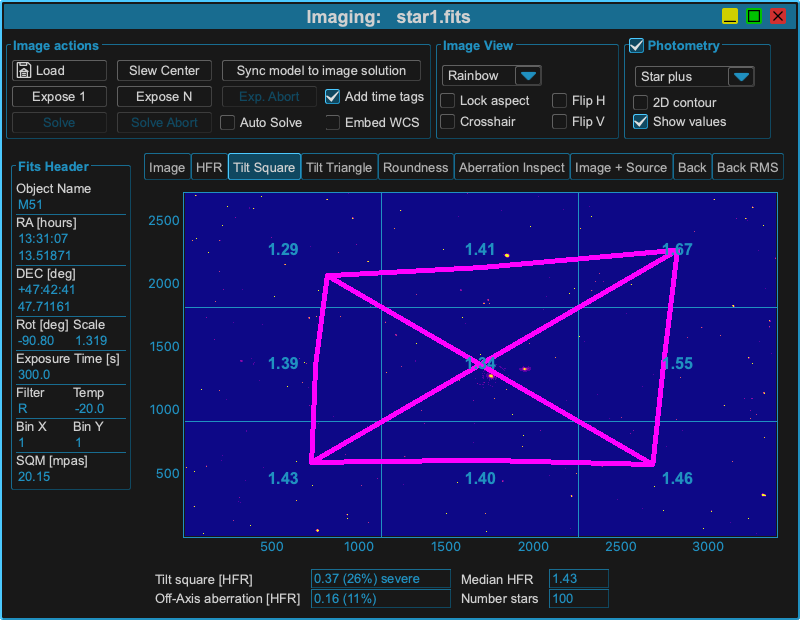Enable Flip H checkbox
Screen dimensions: 800x620
pos(559,101)
